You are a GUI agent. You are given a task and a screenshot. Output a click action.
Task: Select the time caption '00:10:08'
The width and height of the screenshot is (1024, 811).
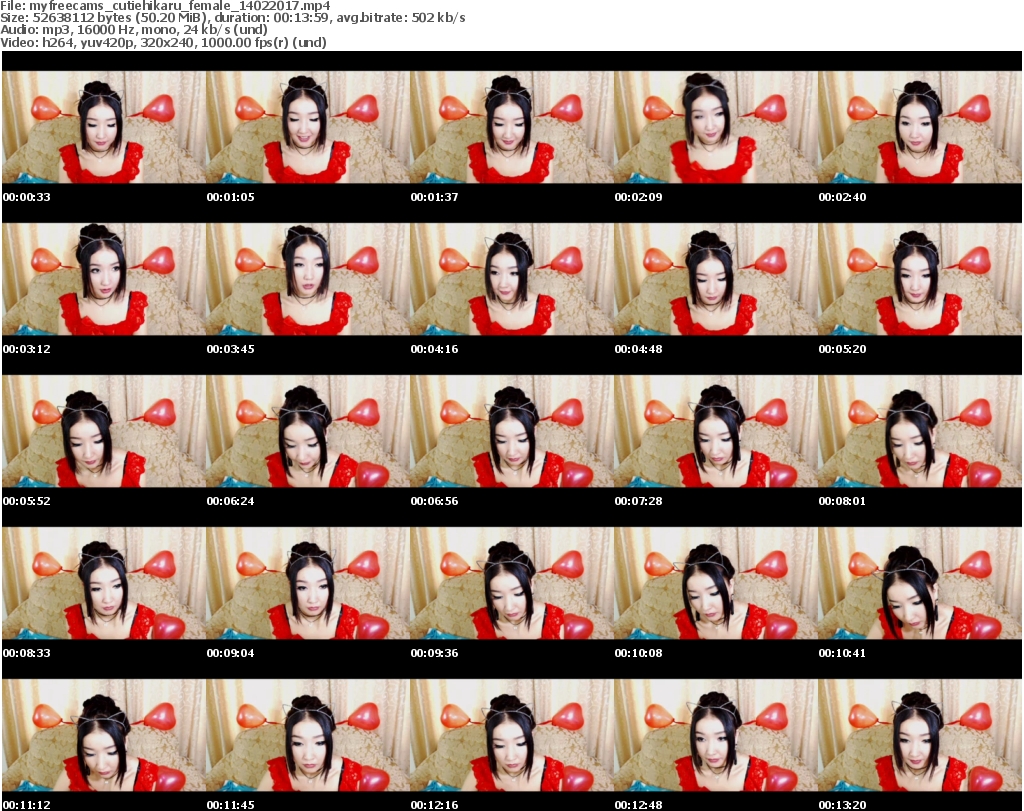coord(638,654)
